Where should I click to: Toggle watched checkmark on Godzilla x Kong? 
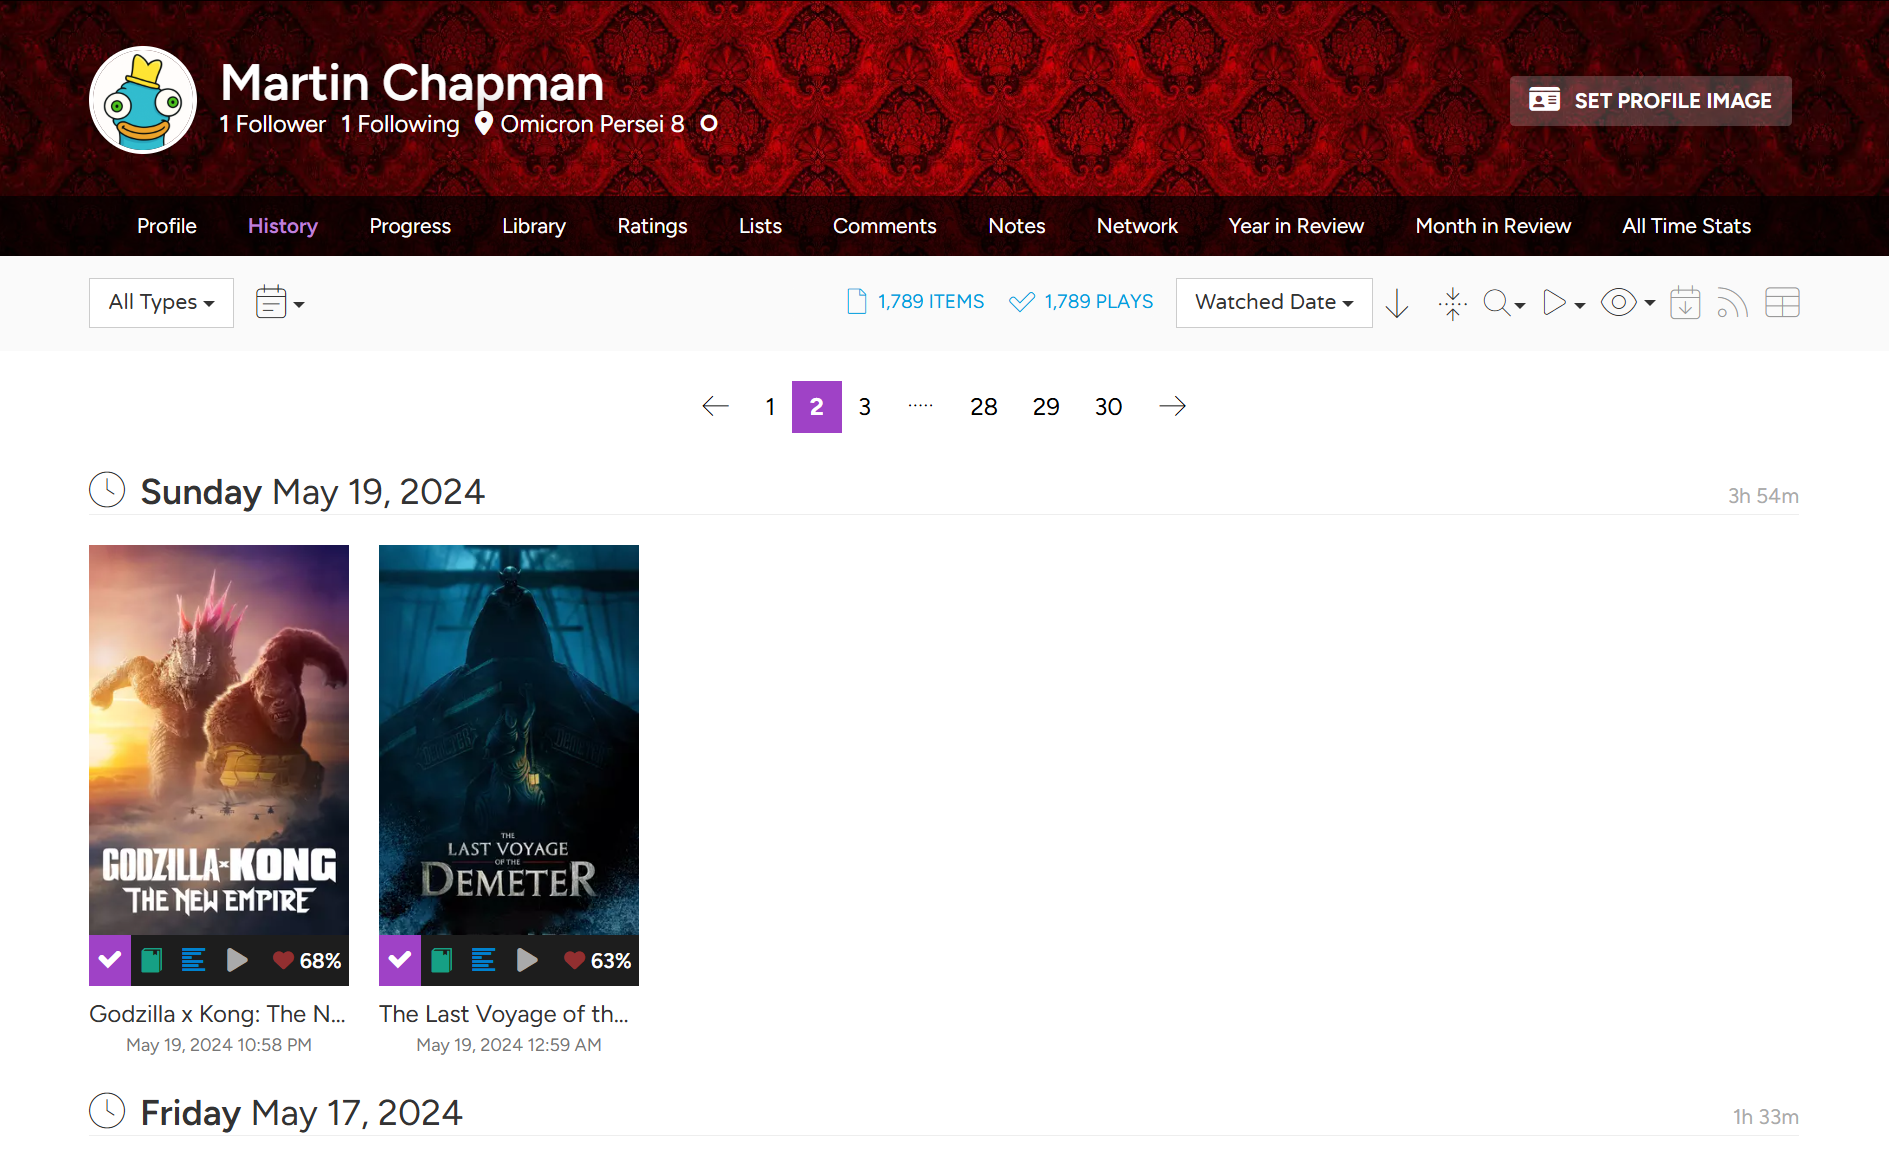coord(110,961)
